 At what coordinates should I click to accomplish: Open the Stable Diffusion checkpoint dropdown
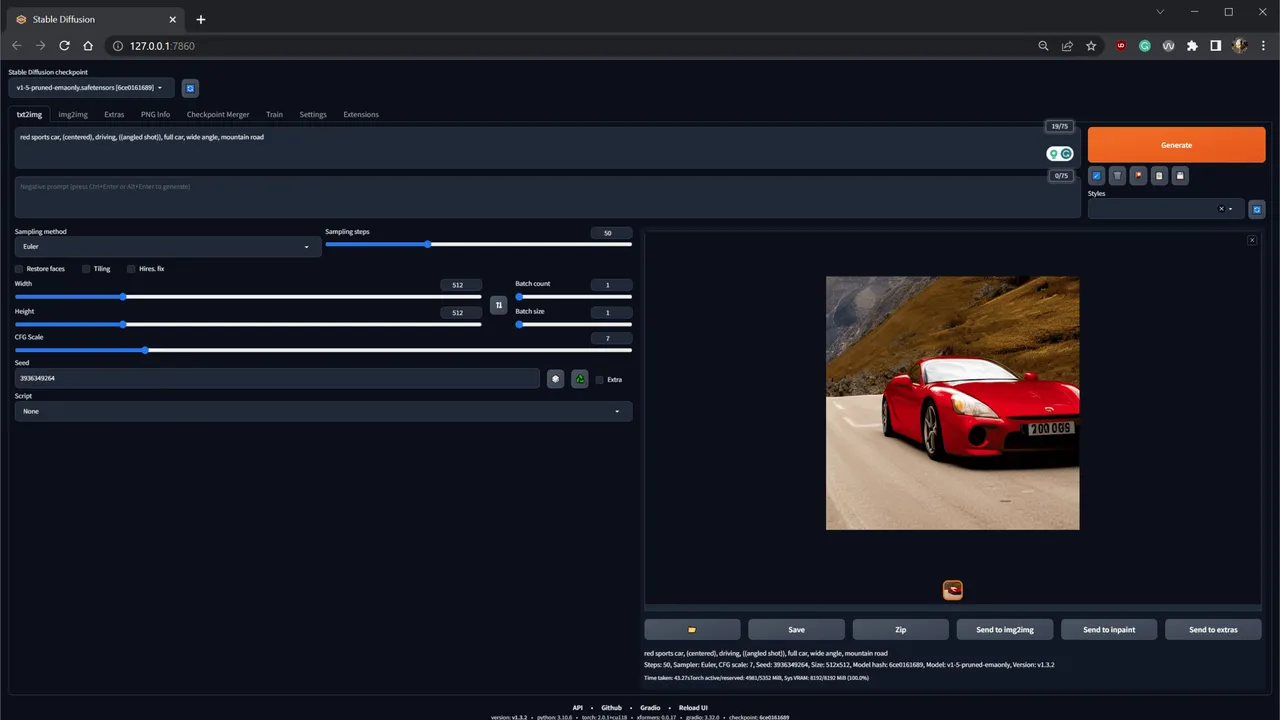click(x=91, y=88)
